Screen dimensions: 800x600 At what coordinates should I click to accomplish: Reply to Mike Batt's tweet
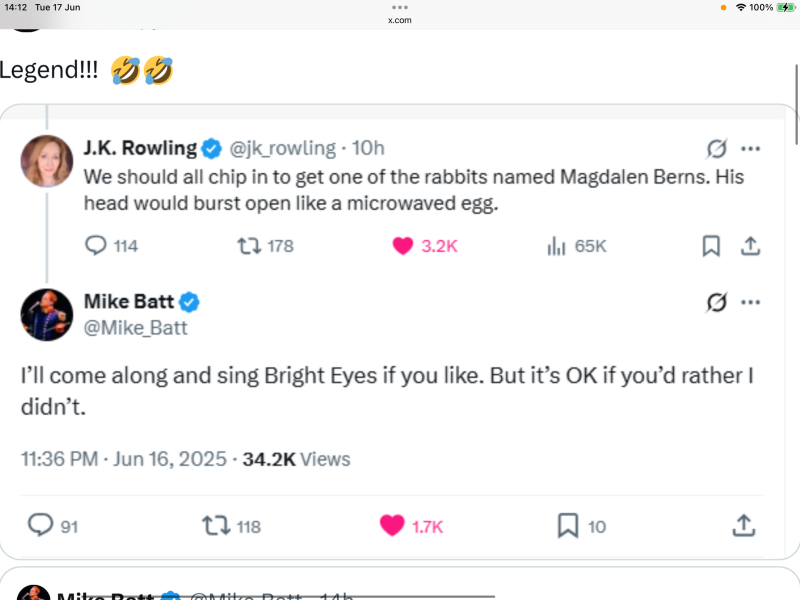(x=41, y=525)
